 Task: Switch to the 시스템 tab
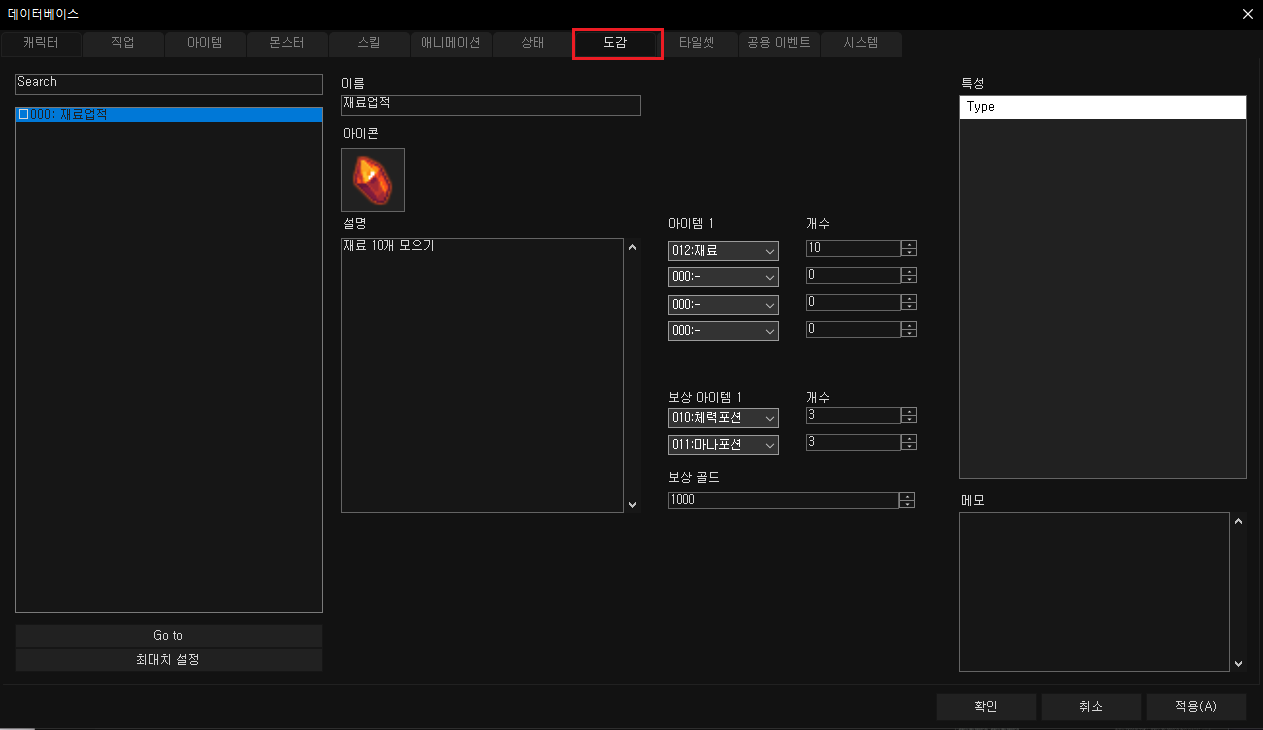(861, 44)
